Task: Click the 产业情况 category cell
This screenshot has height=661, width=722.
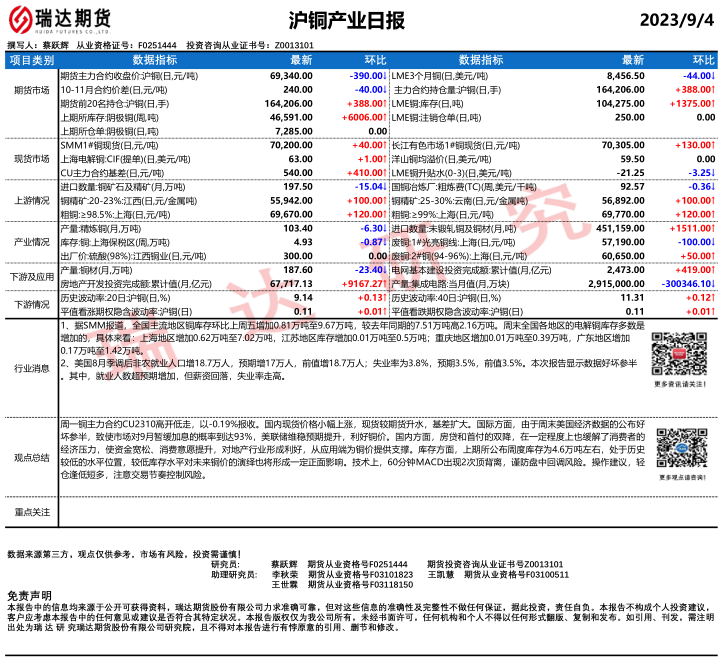Action: (x=31, y=241)
